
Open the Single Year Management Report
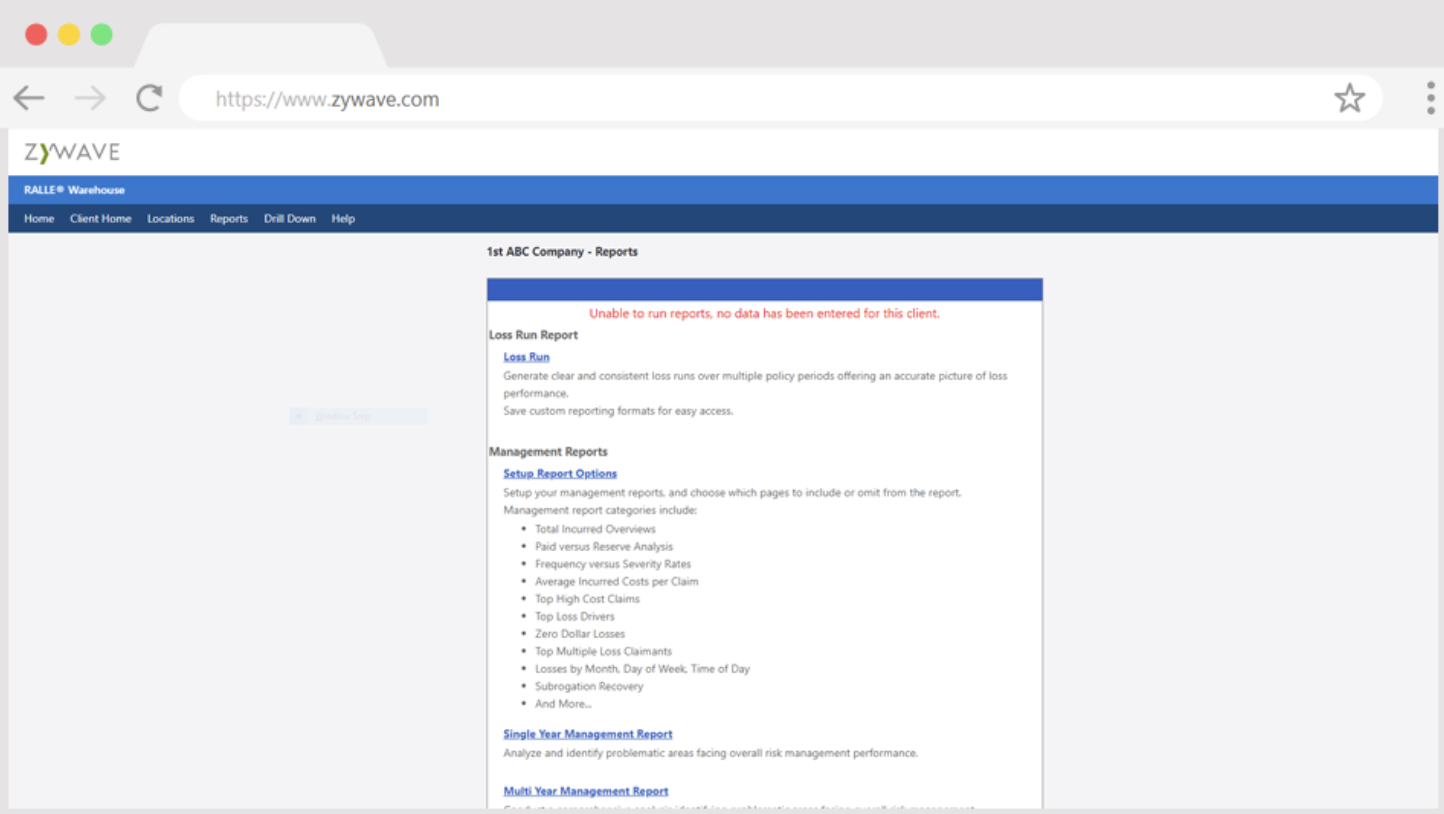[x=587, y=733]
